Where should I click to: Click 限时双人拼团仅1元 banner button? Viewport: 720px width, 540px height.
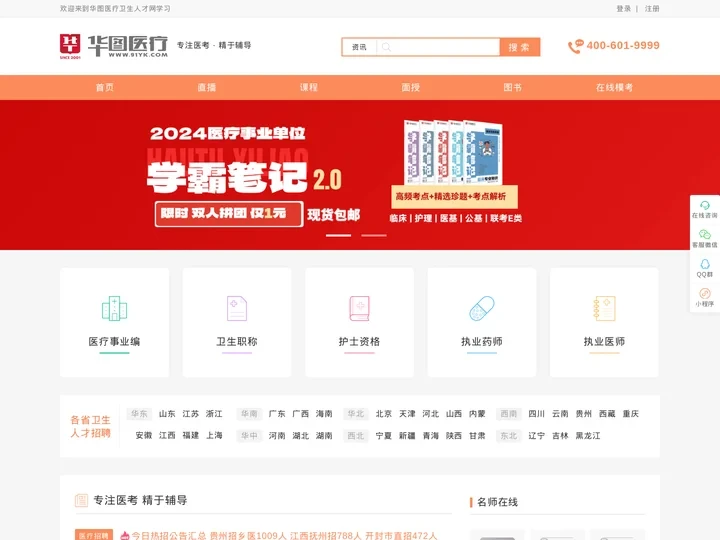click(x=229, y=214)
